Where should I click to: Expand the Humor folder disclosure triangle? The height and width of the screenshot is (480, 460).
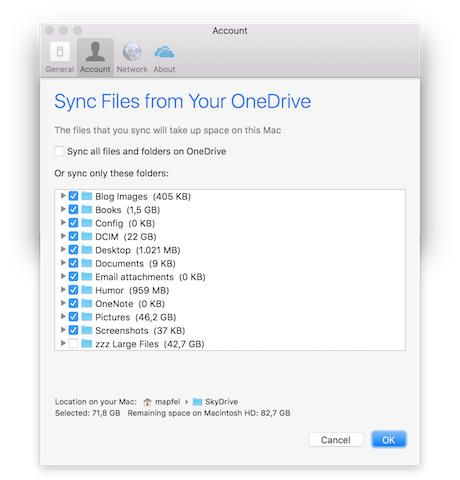63,289
